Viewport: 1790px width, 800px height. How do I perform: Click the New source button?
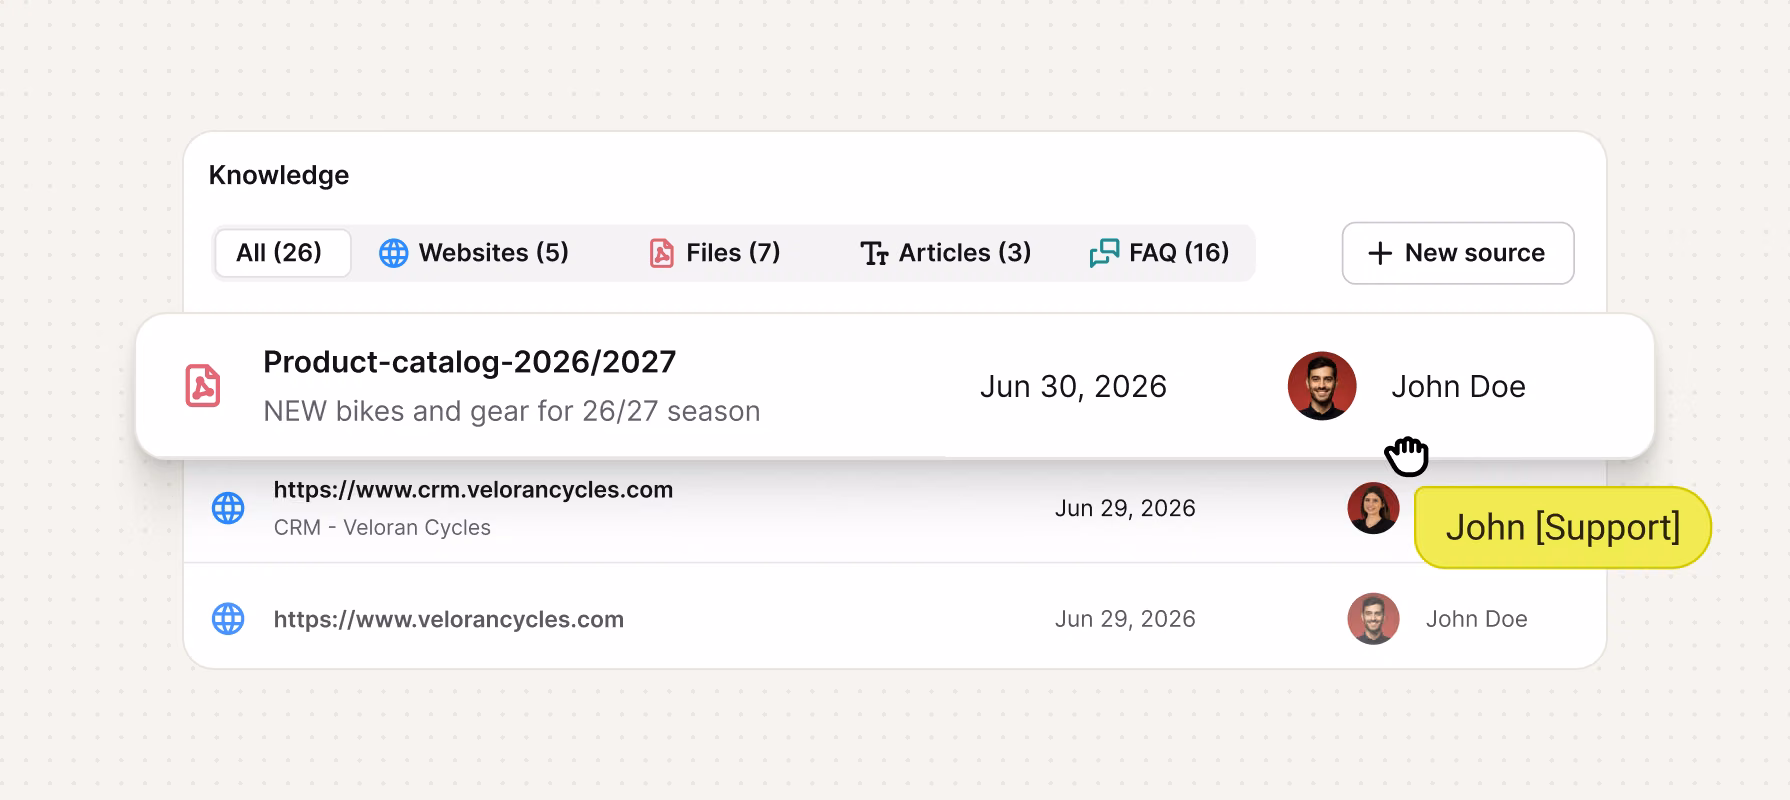[x=1458, y=253]
